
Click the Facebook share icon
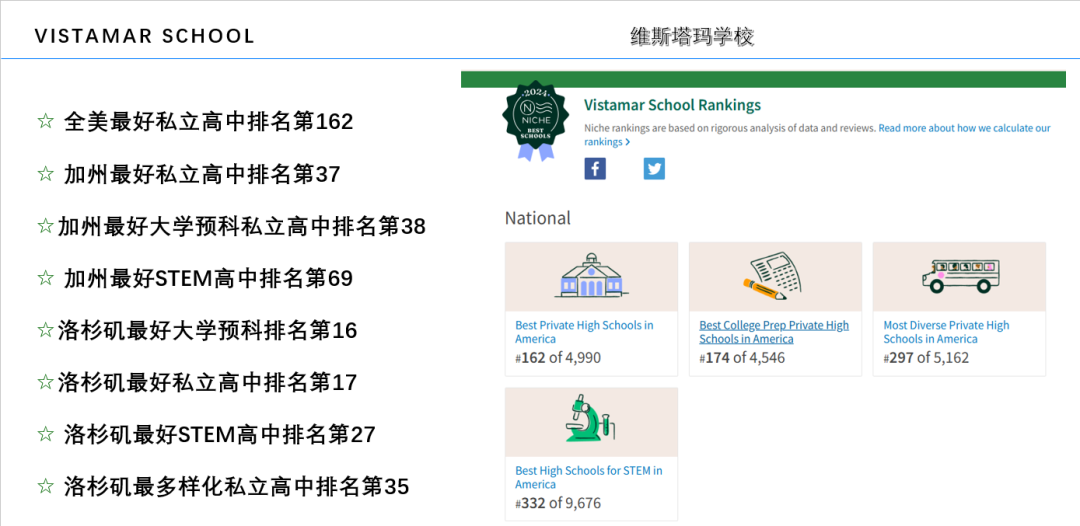pos(595,169)
